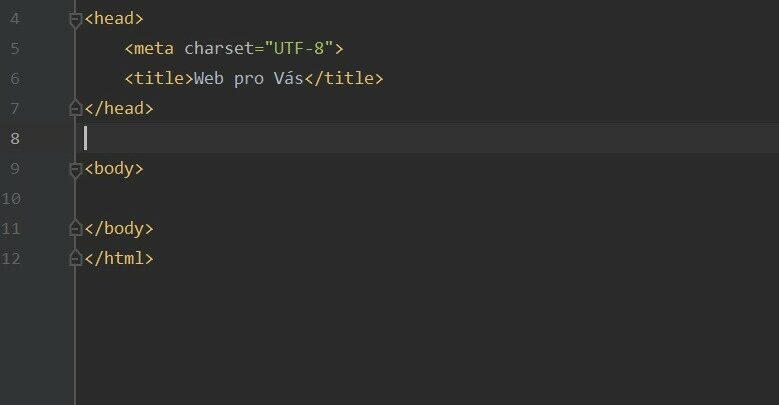The image size is (779, 405).
Task: Collapse the body tag fold marker
Action: (x=75, y=170)
